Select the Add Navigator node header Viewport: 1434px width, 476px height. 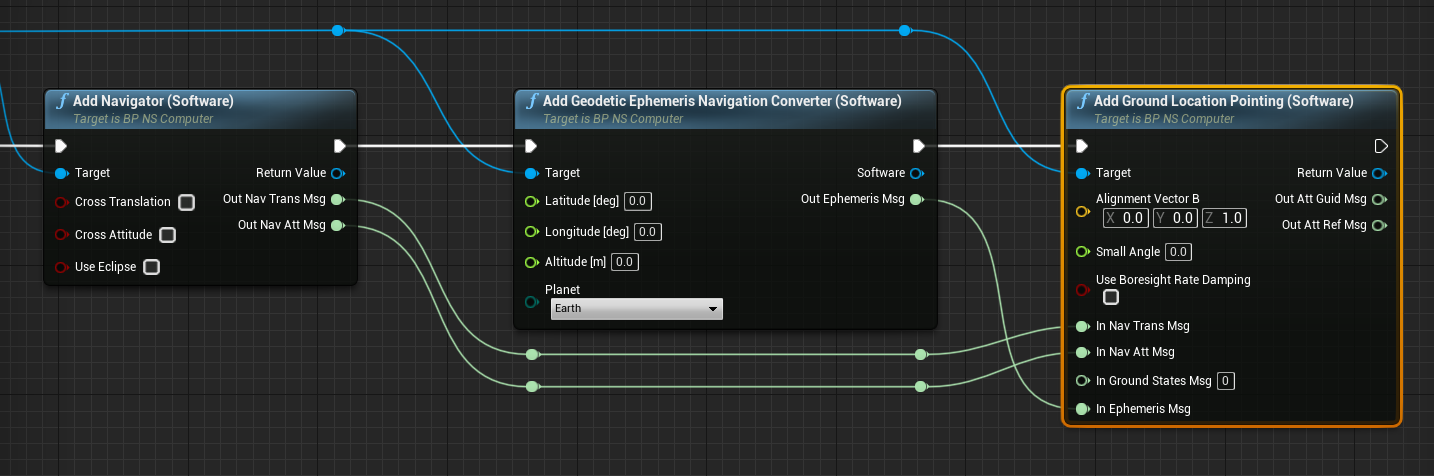pyautogui.click(x=153, y=101)
